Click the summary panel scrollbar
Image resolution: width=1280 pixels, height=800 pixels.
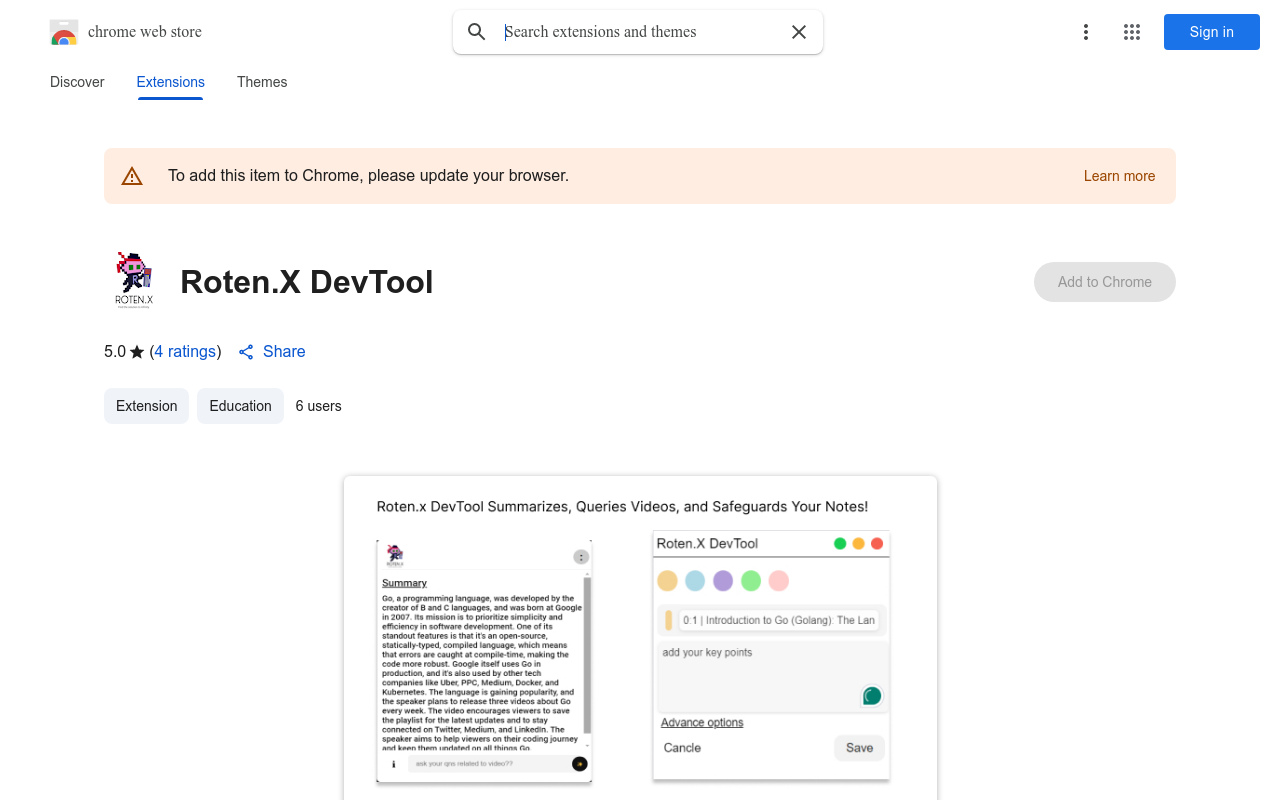pyautogui.click(x=587, y=656)
